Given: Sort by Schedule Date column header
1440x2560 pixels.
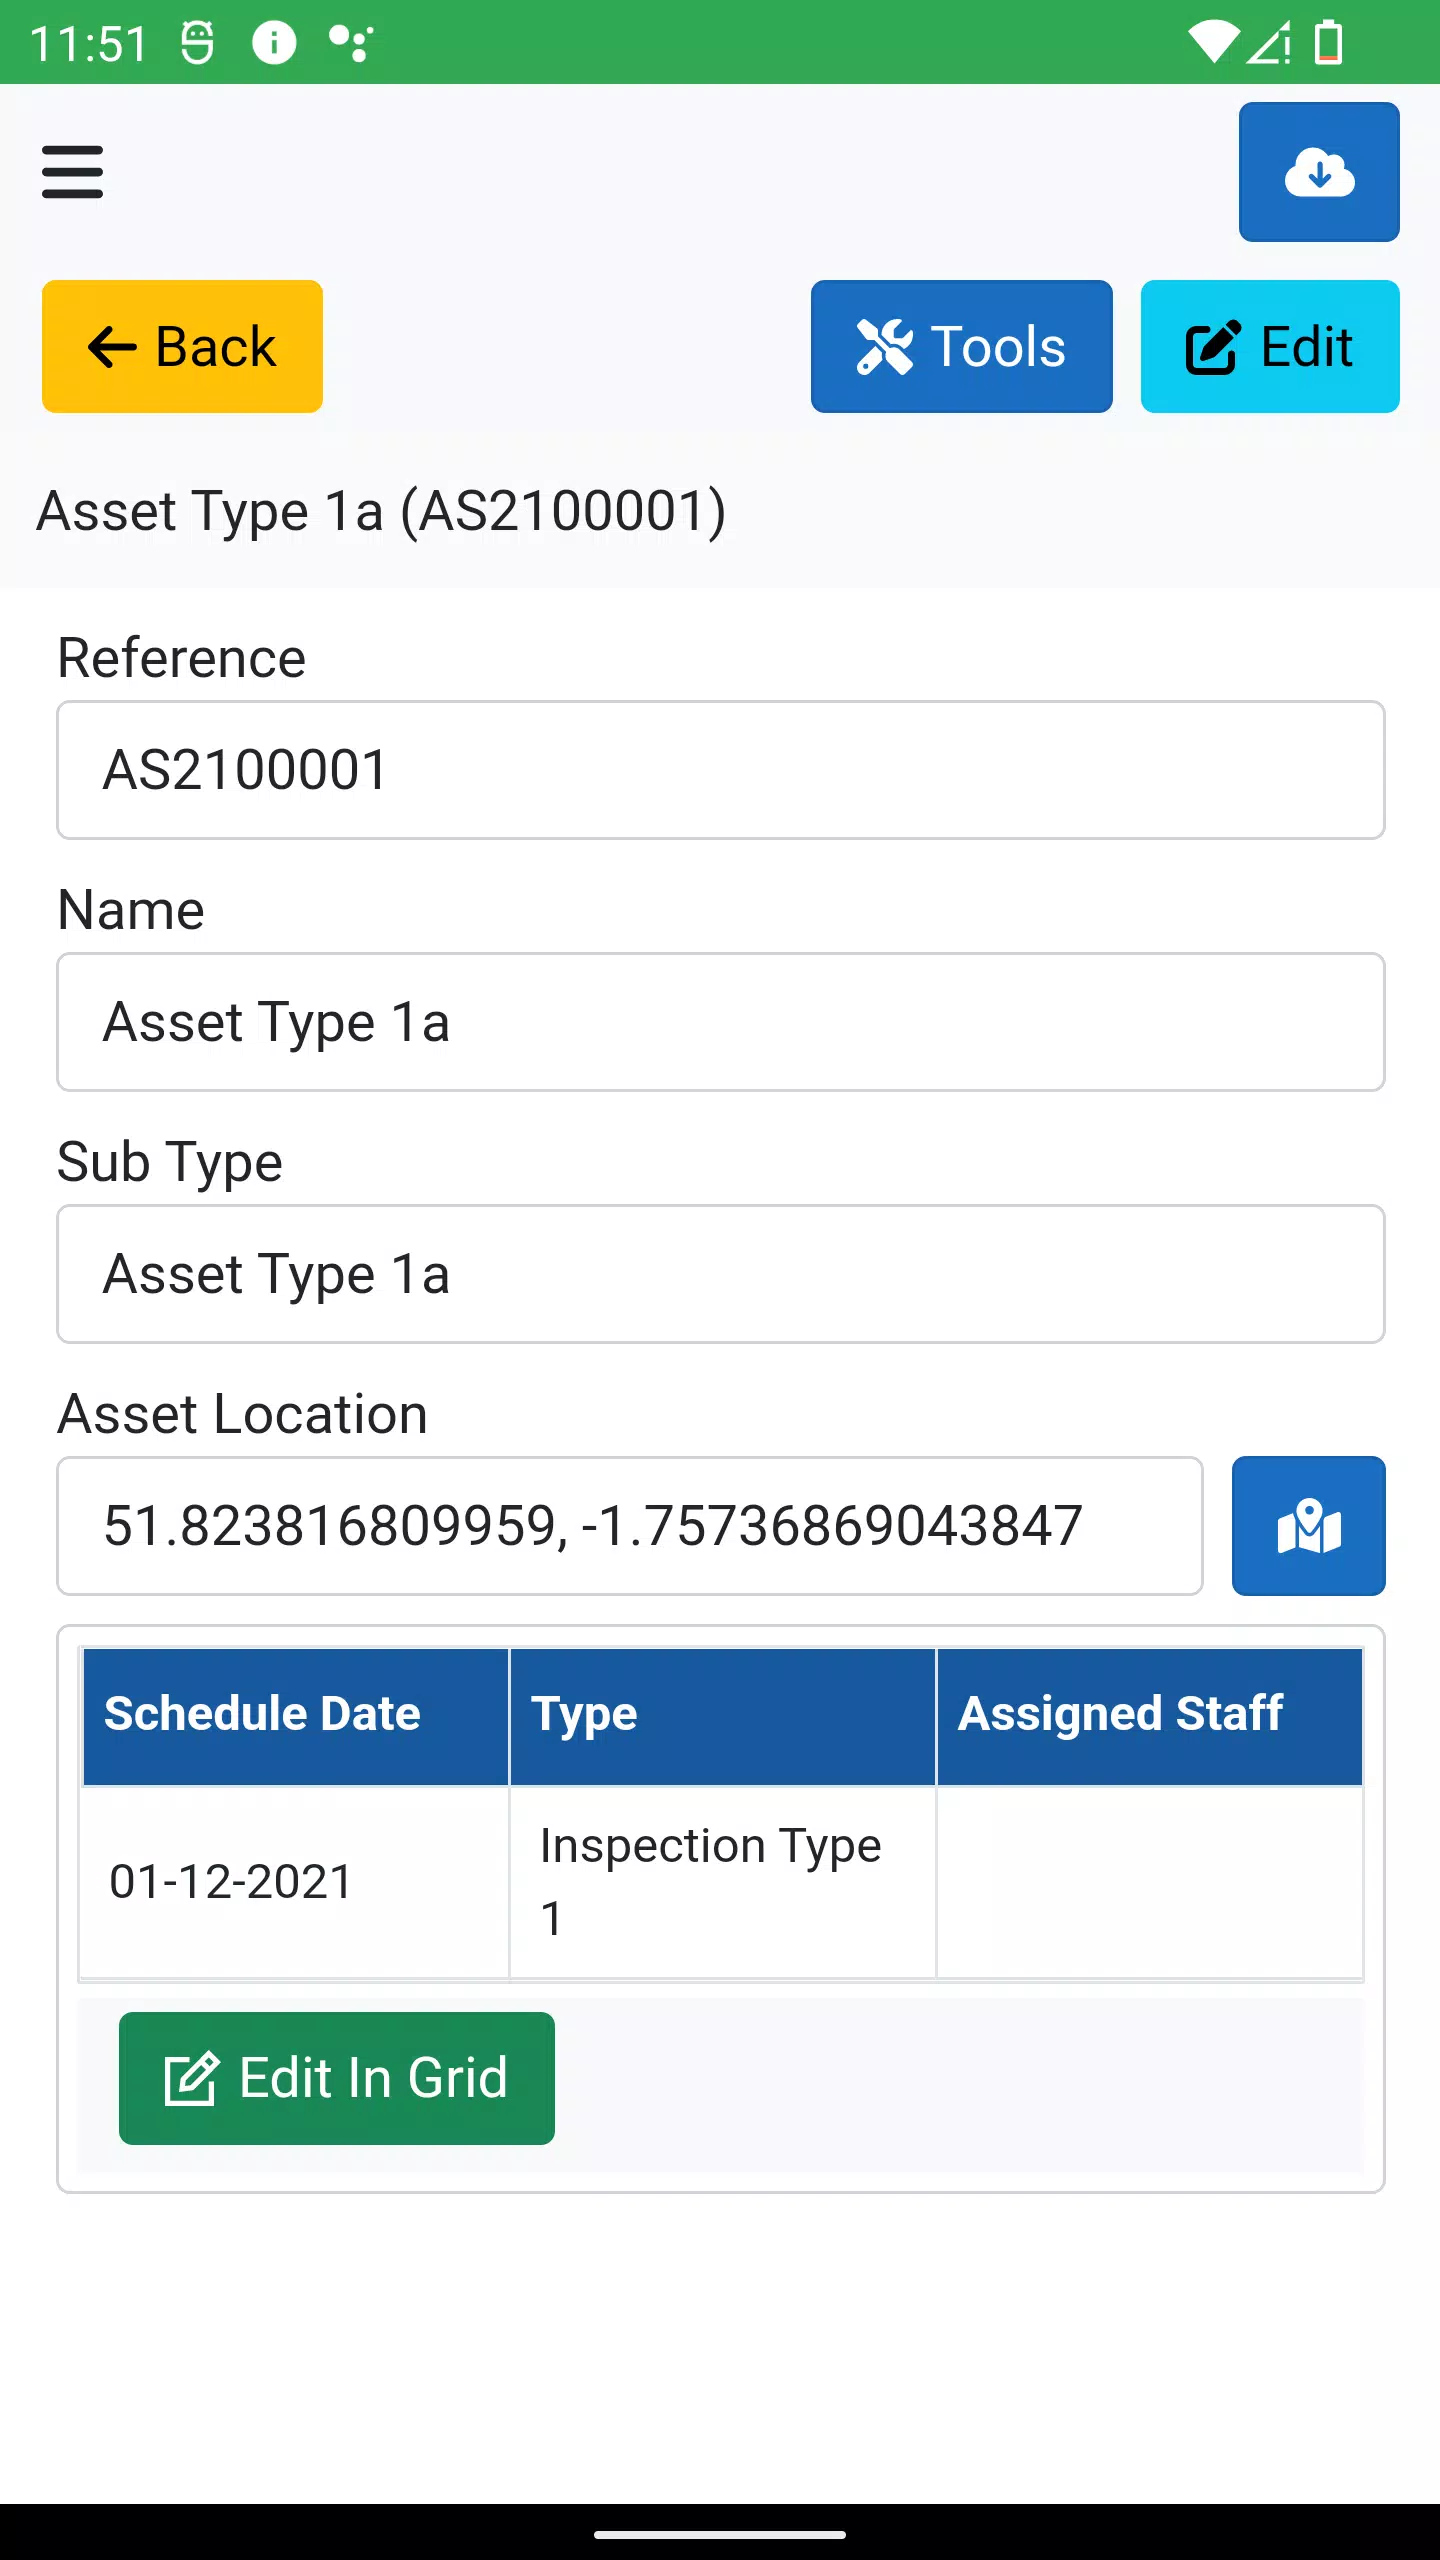Looking at the screenshot, I should coord(295,1716).
